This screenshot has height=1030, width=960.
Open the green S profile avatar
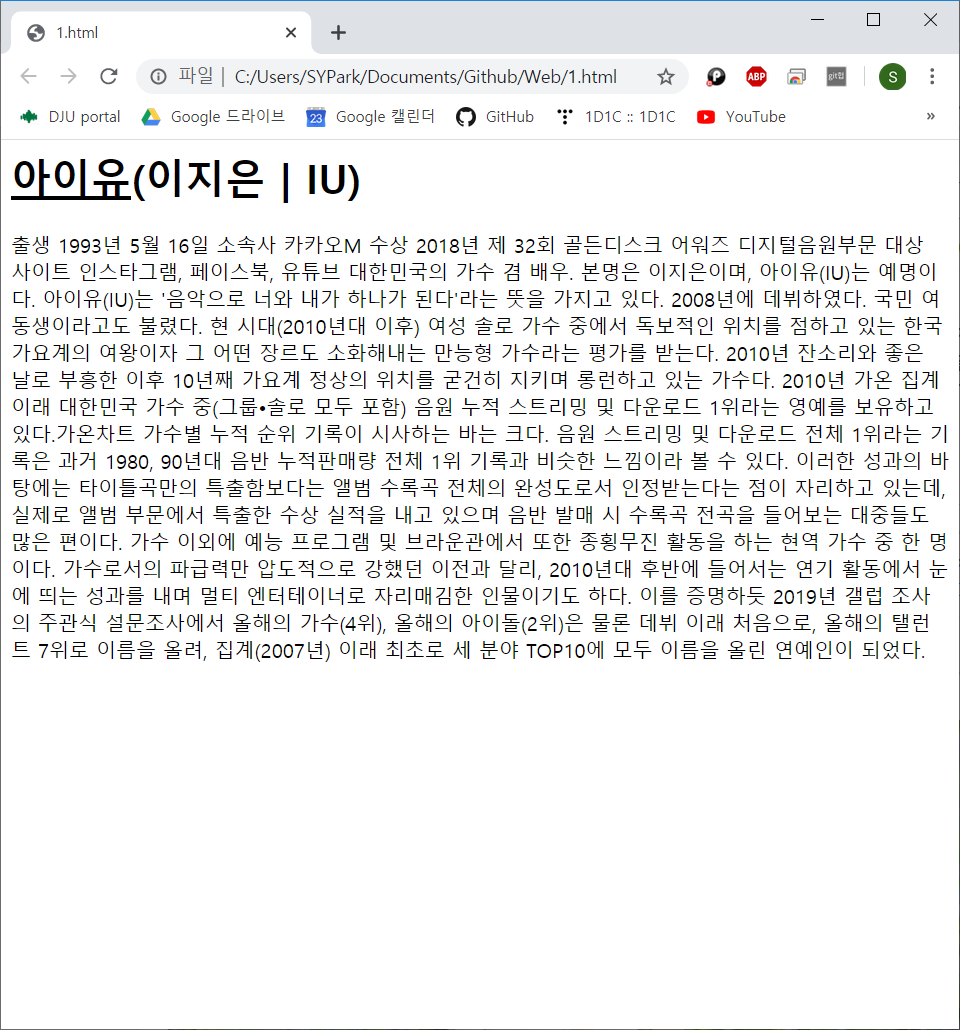coord(892,77)
